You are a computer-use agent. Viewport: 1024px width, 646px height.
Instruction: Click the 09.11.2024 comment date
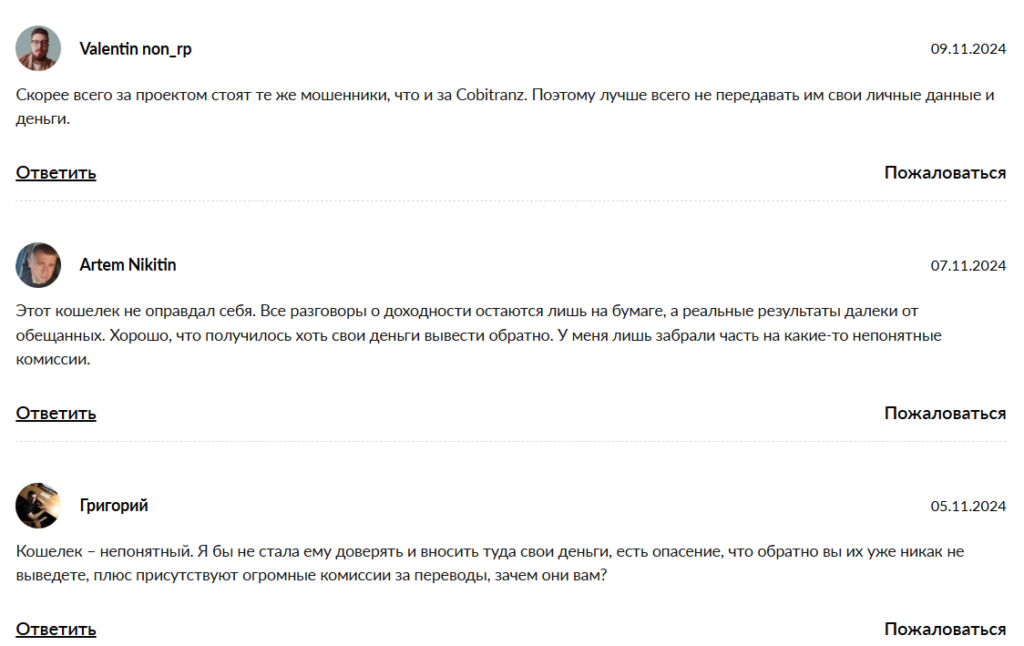tap(968, 48)
